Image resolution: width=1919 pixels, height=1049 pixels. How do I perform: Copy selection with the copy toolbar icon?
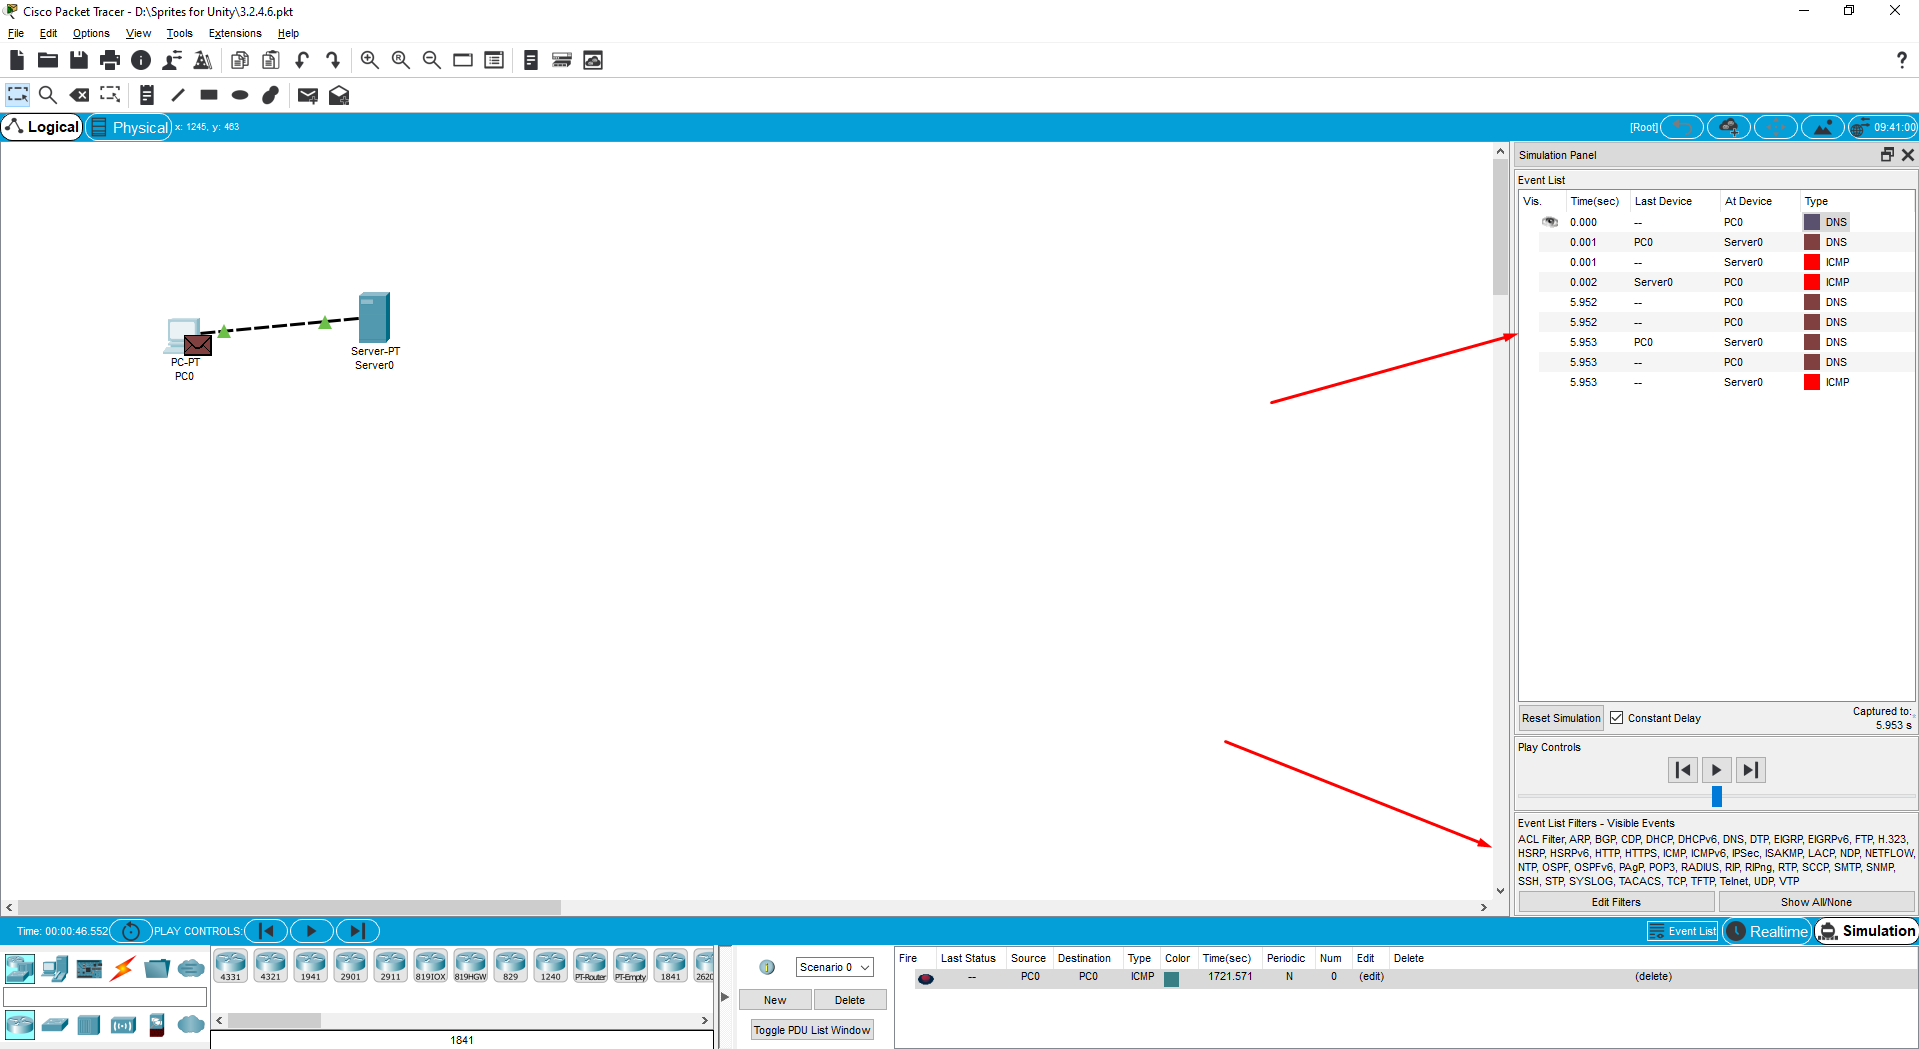tap(239, 60)
